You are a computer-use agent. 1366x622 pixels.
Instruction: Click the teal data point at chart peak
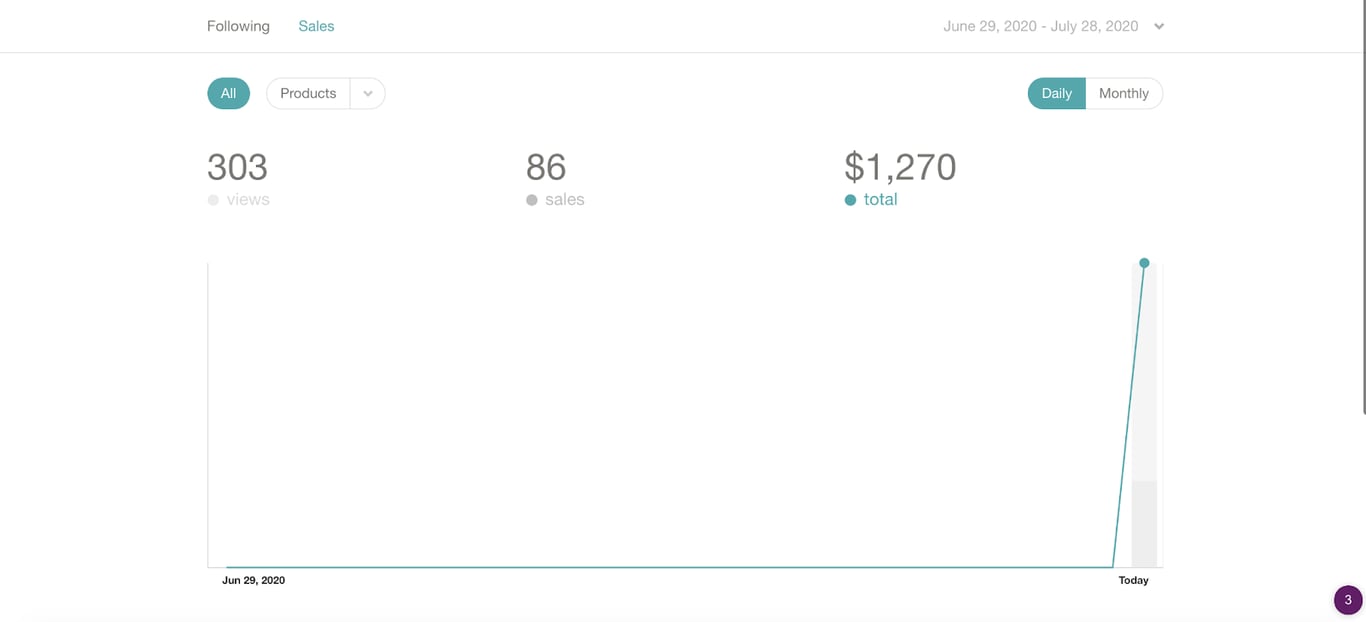point(1144,263)
